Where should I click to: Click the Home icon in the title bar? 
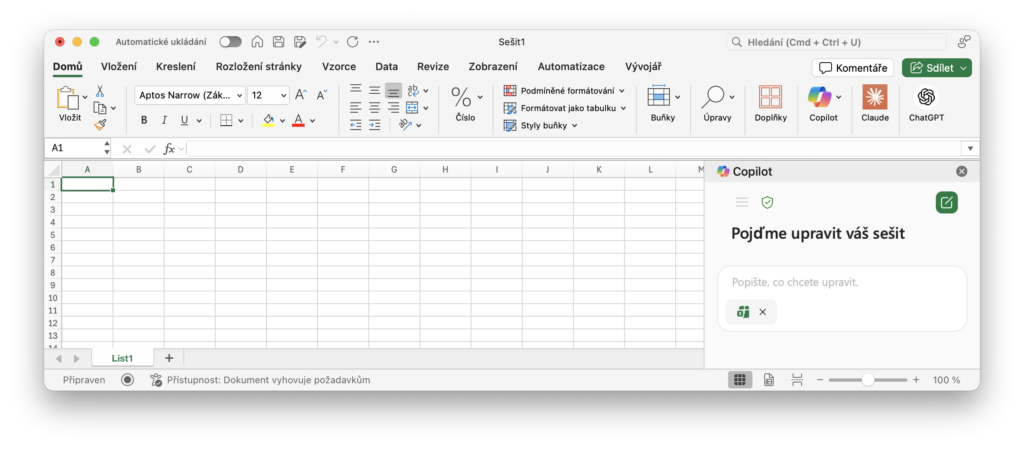(257, 42)
